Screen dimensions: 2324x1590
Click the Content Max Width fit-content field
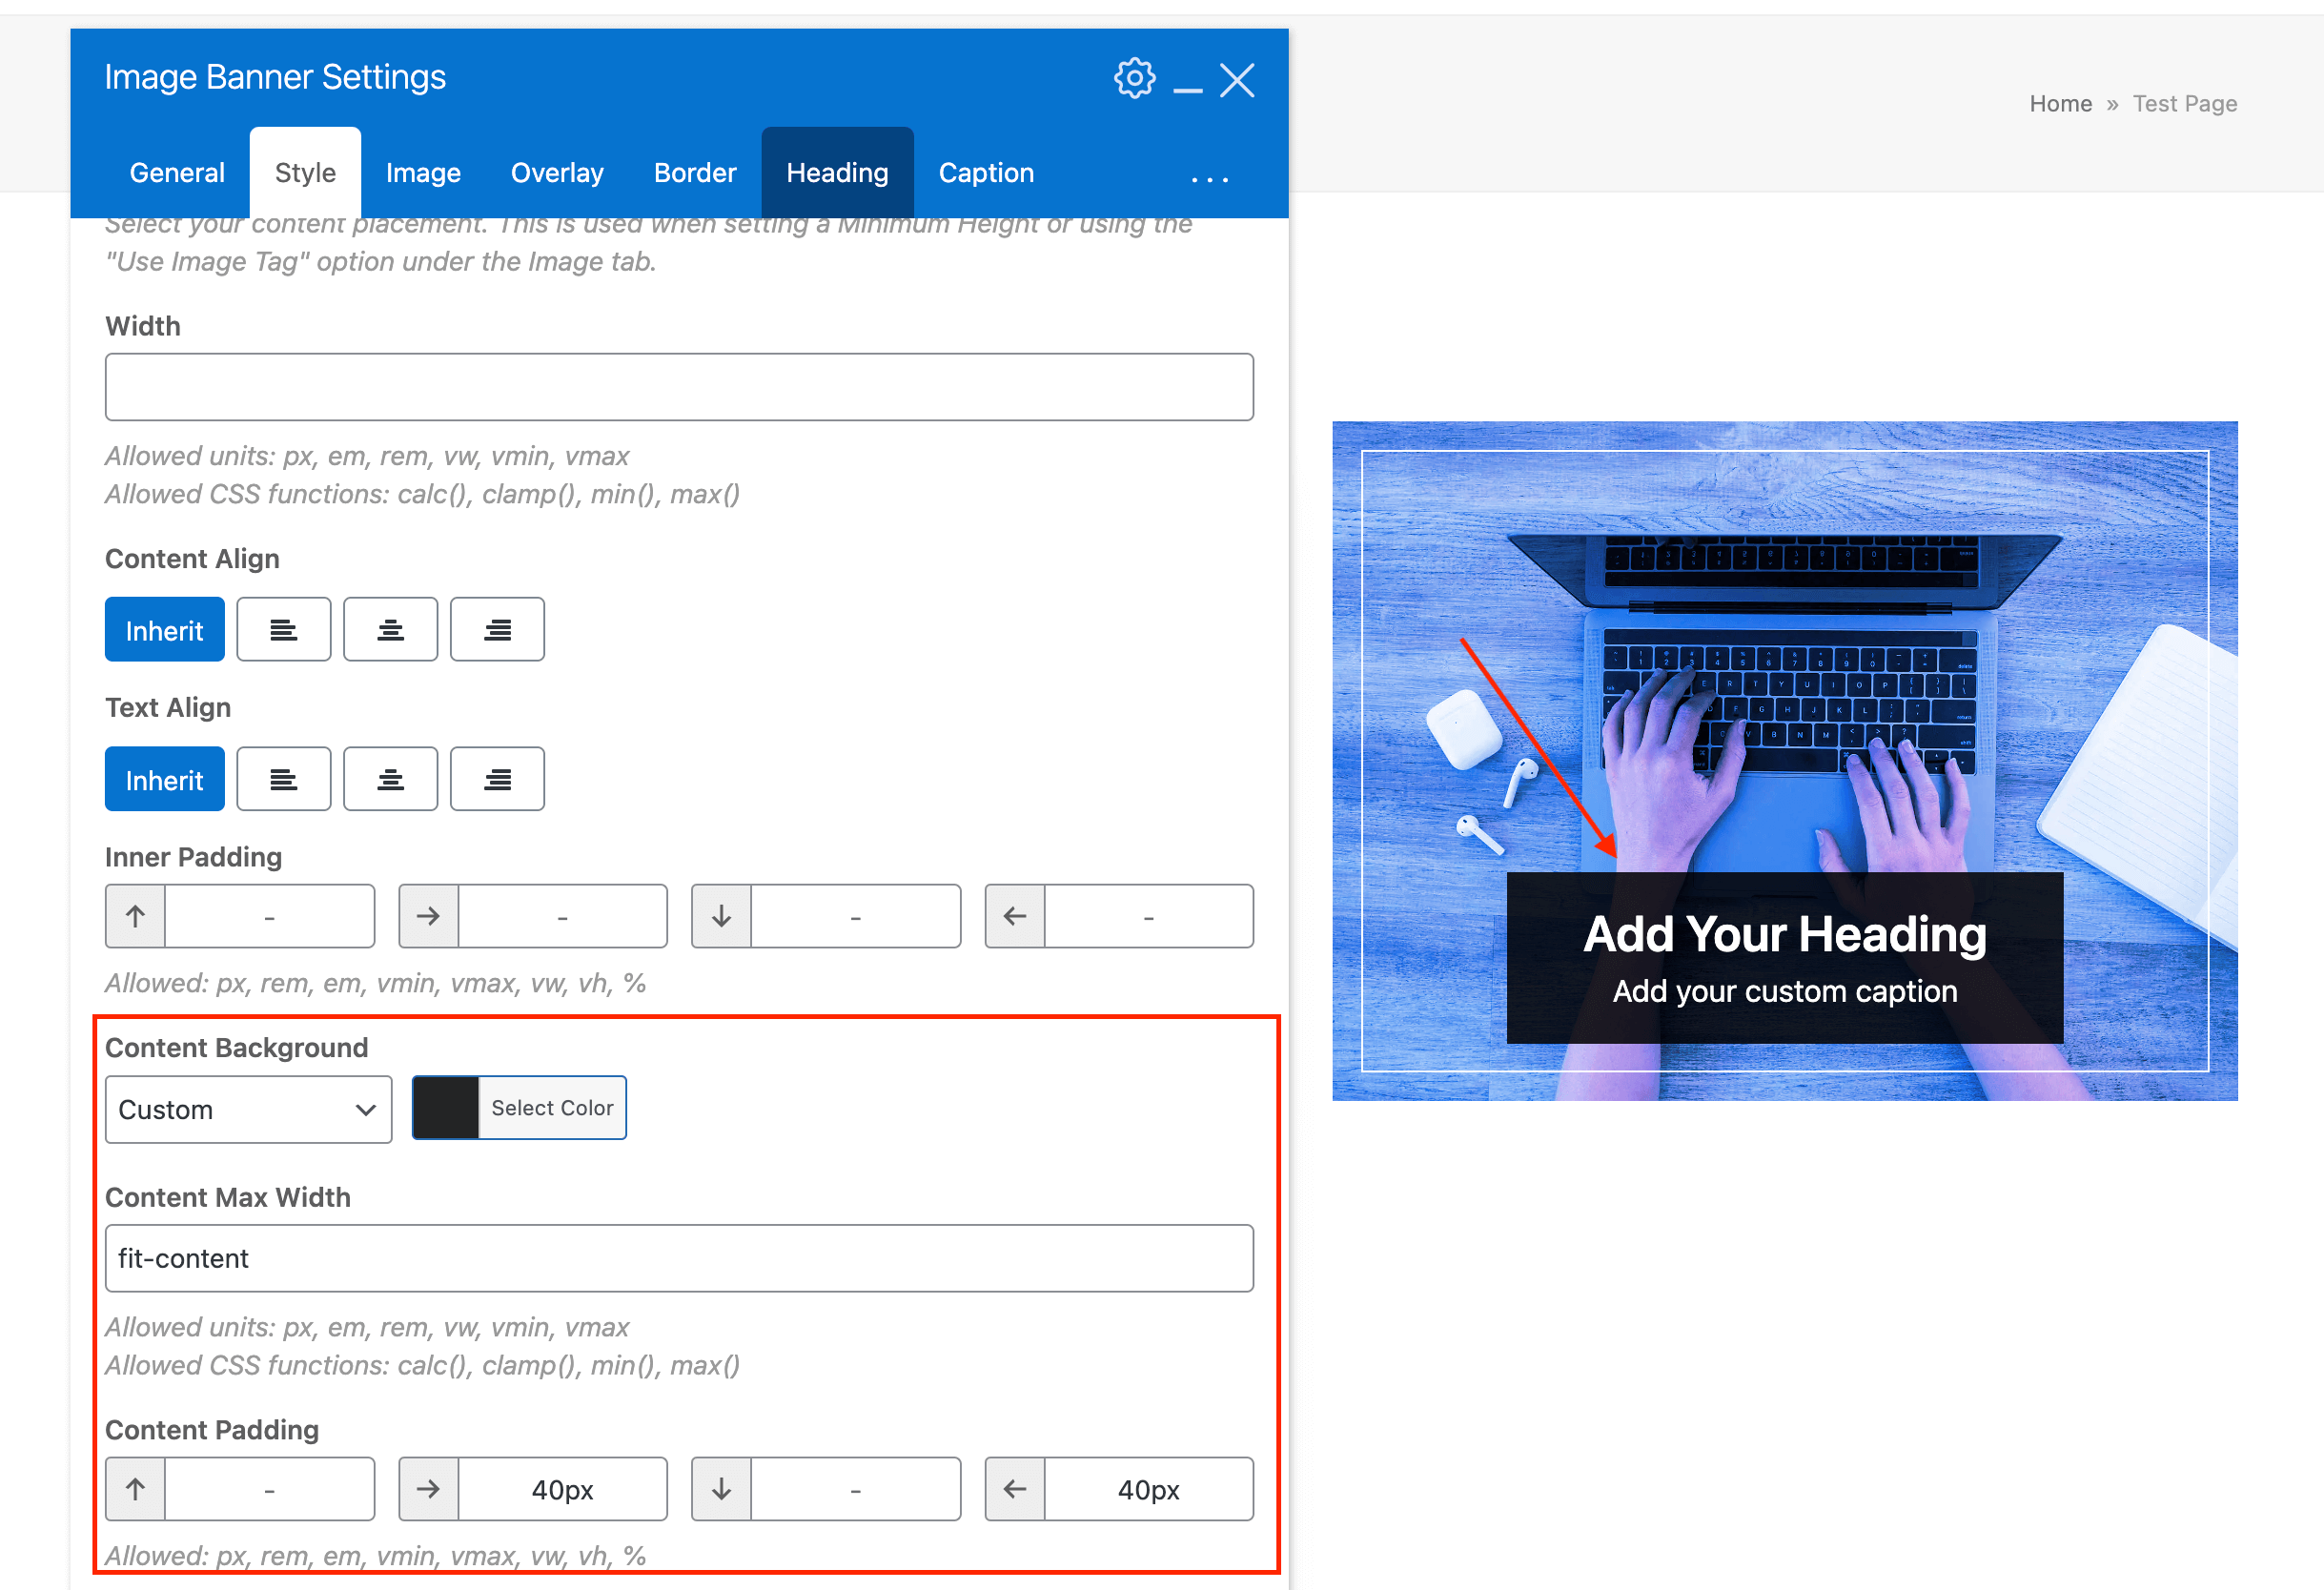tap(679, 1259)
